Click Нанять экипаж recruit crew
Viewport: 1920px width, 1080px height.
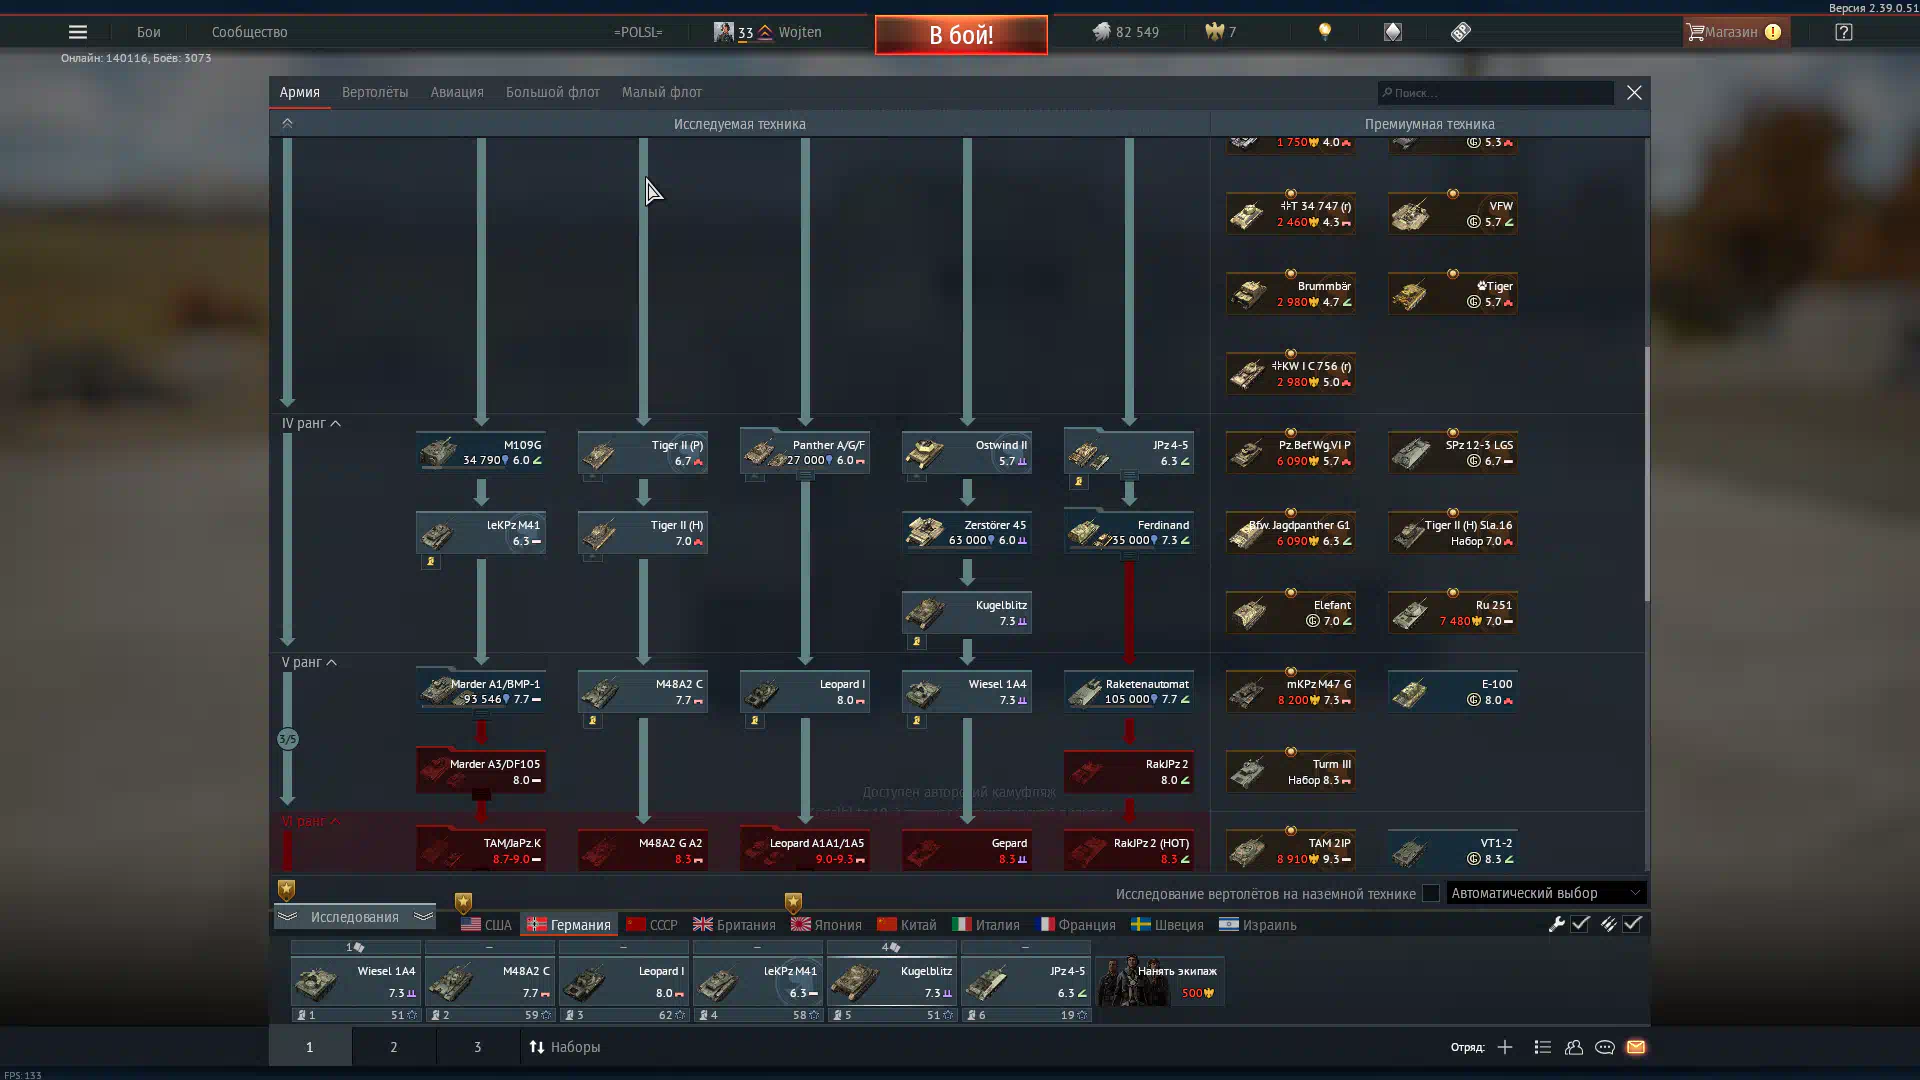point(1160,981)
